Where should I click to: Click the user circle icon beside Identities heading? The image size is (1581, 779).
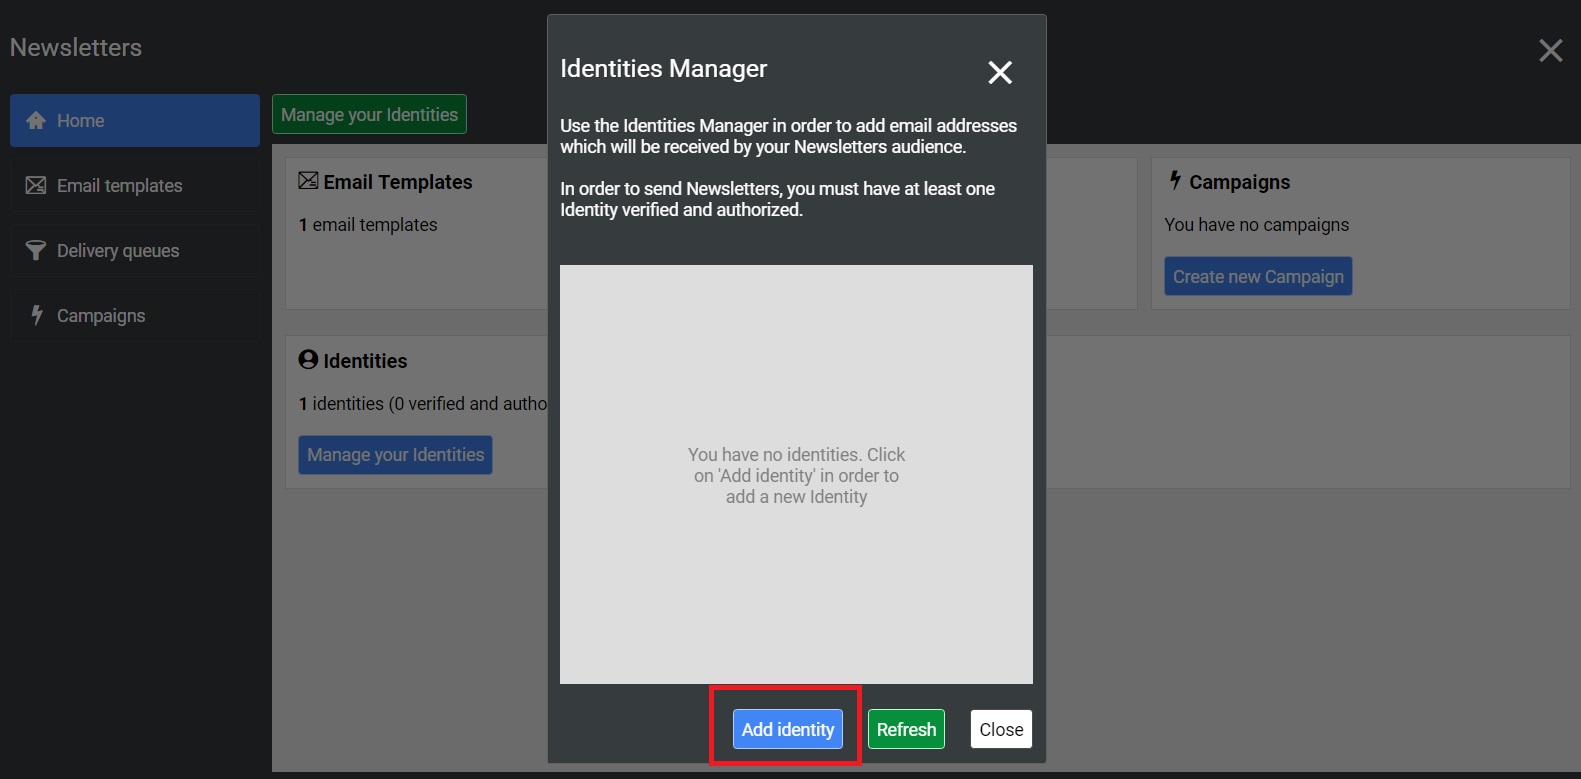(308, 360)
